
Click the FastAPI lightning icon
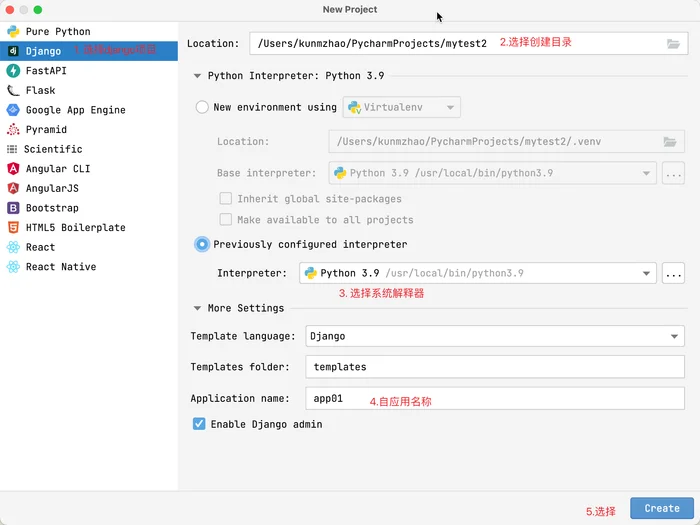(x=13, y=71)
